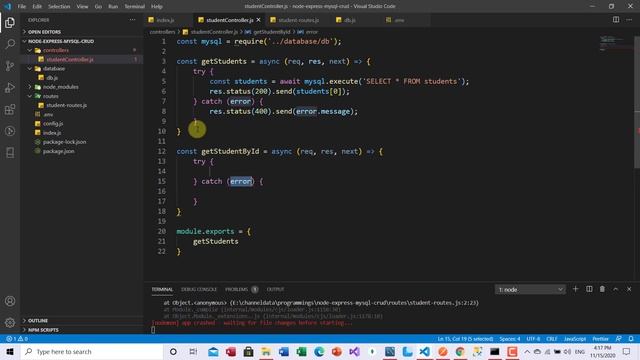Switch to the Debug Console panel tab

click(x=199, y=289)
